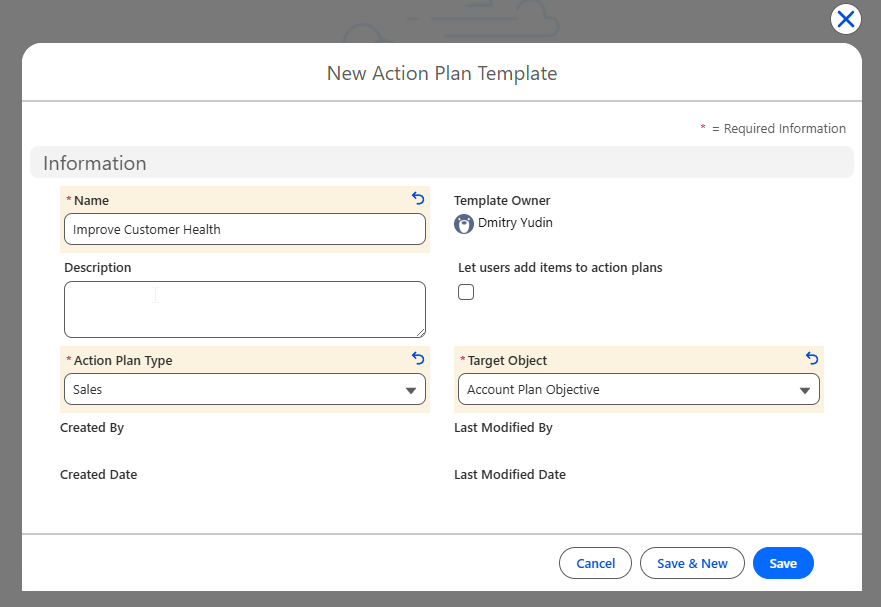Click the owner name Dmitry Yudin
Image resolution: width=881 pixels, height=607 pixels.
[515, 223]
